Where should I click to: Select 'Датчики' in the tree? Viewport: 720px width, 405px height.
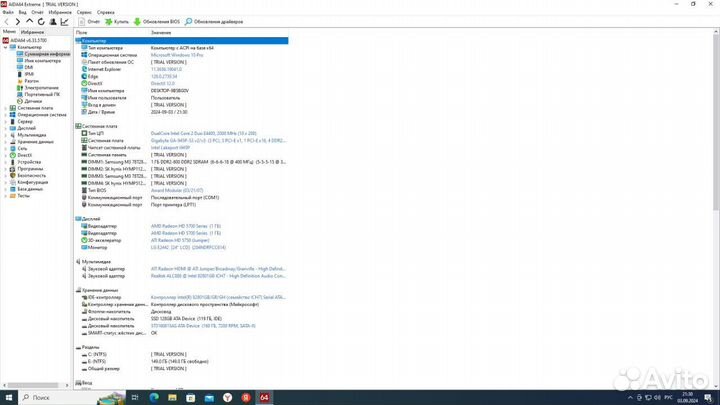click(33, 101)
